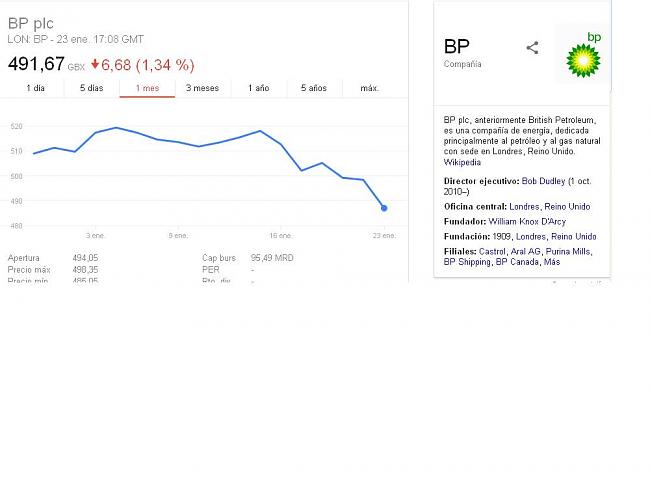Click the blue endpoint dot on chart

click(384, 208)
